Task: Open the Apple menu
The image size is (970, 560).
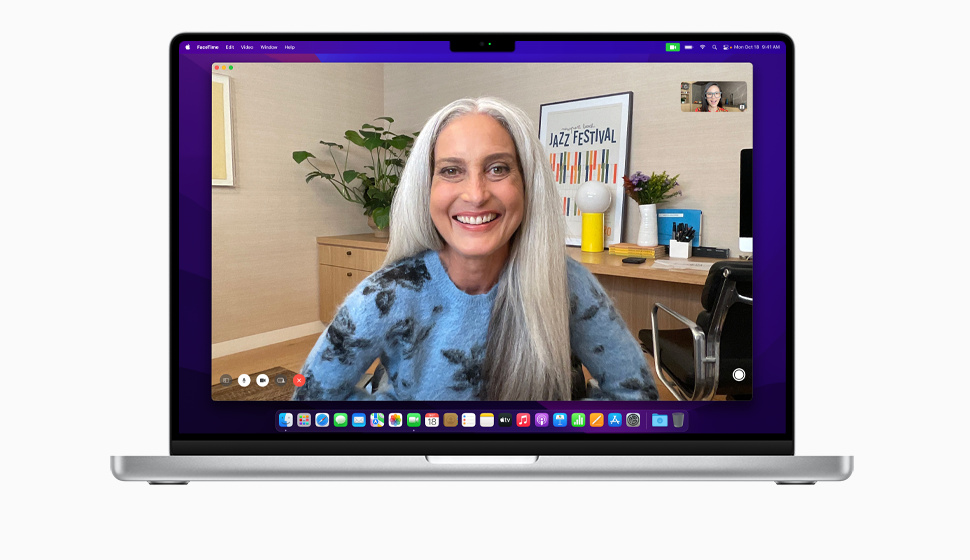Action: pos(187,47)
